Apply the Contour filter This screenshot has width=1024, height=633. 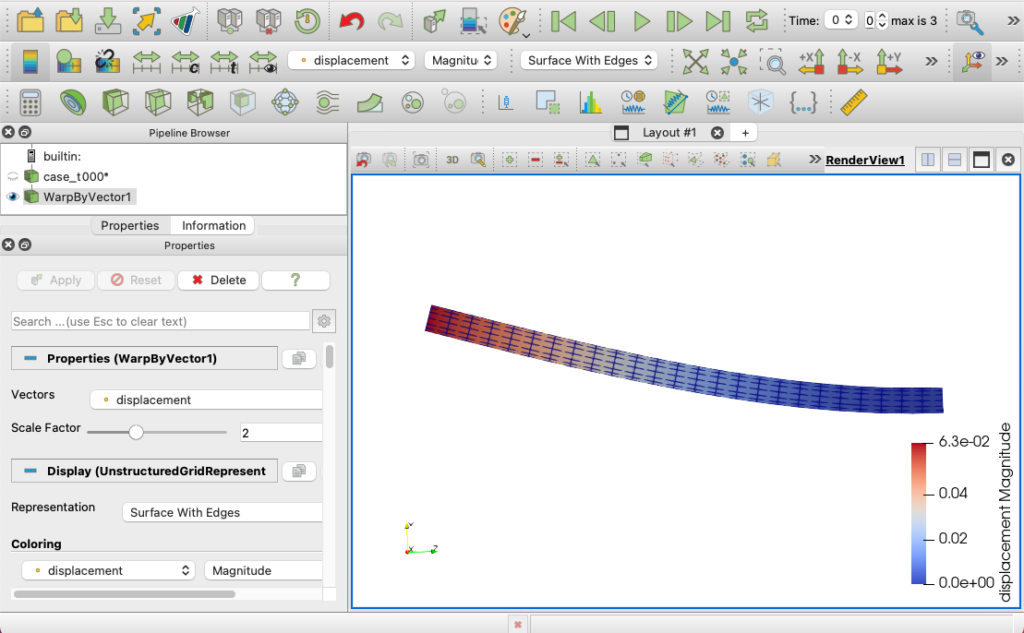(x=72, y=103)
